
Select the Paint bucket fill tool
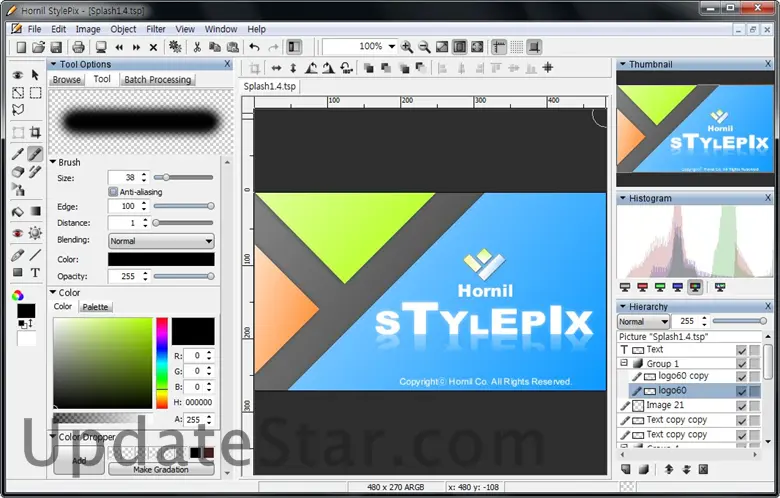coord(18,211)
